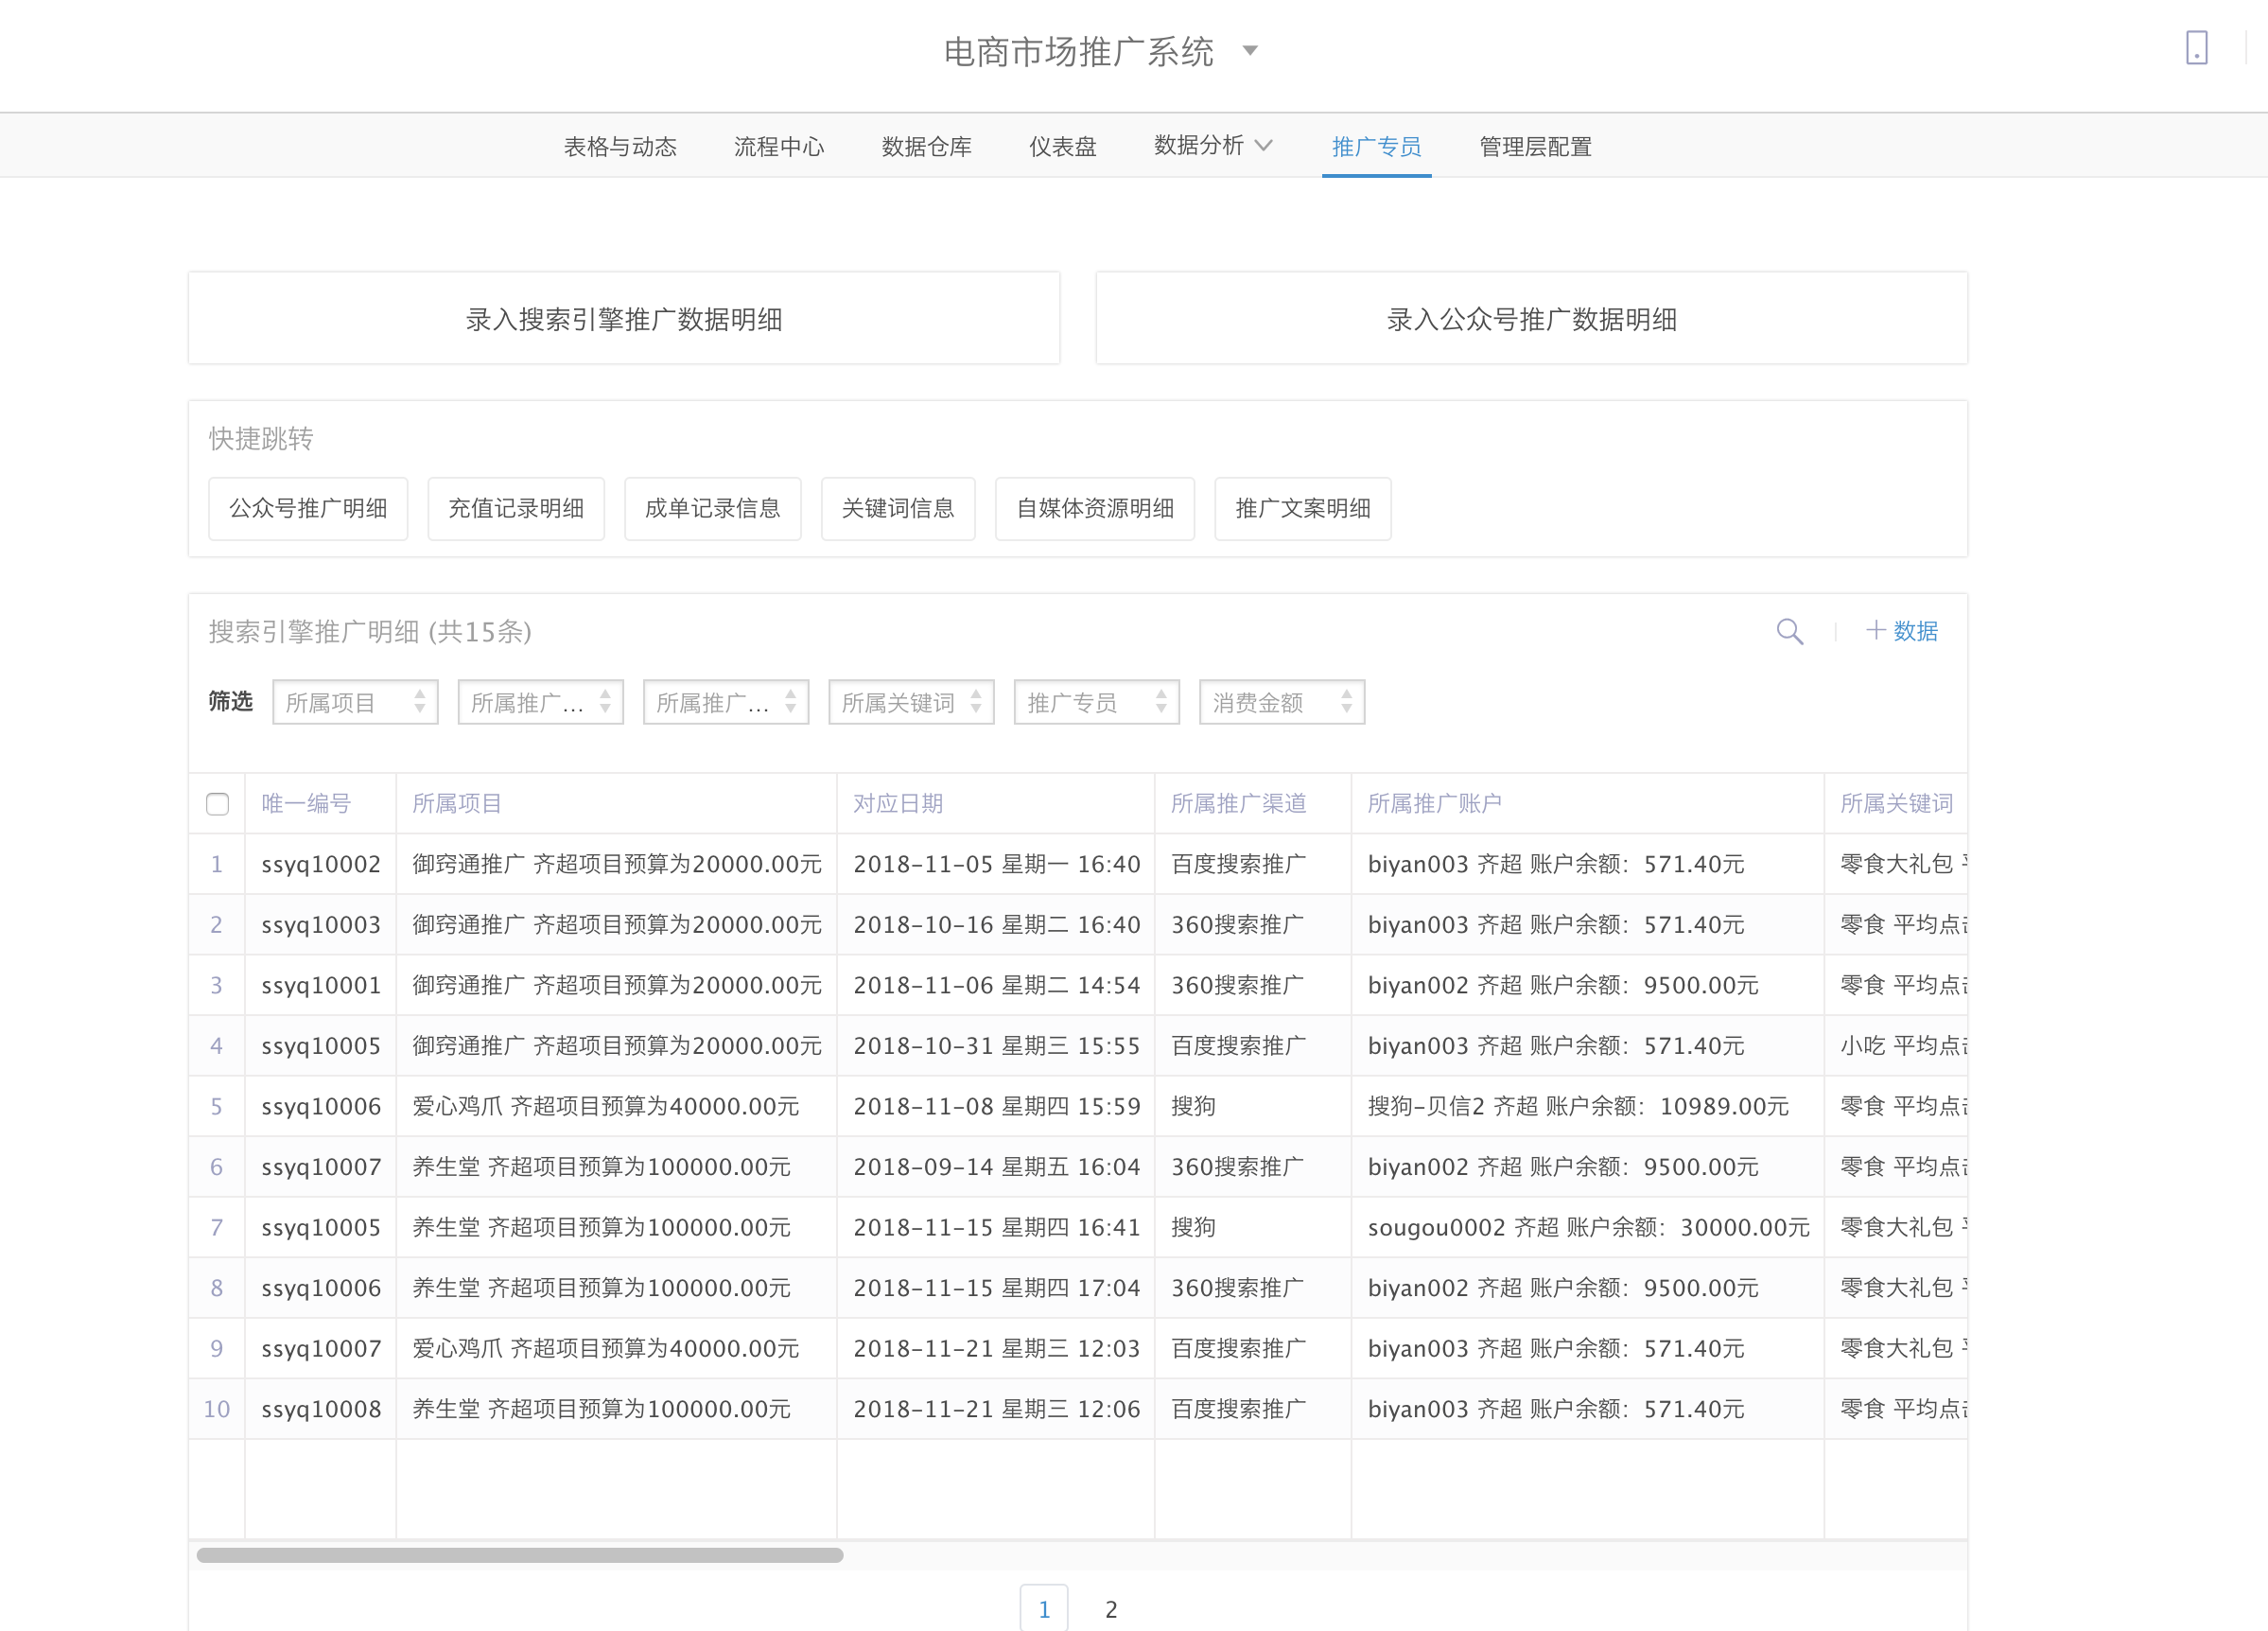Click cell ssyq10003 in row 2

pyautogui.click(x=321, y=925)
